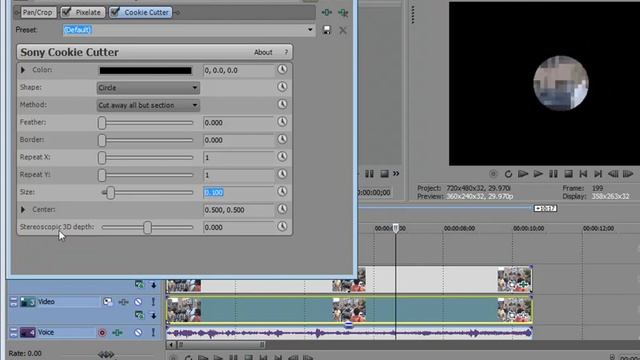This screenshot has width=640, height=360.
Task: Enable keyframe animation for Border
Action: (x=282, y=139)
